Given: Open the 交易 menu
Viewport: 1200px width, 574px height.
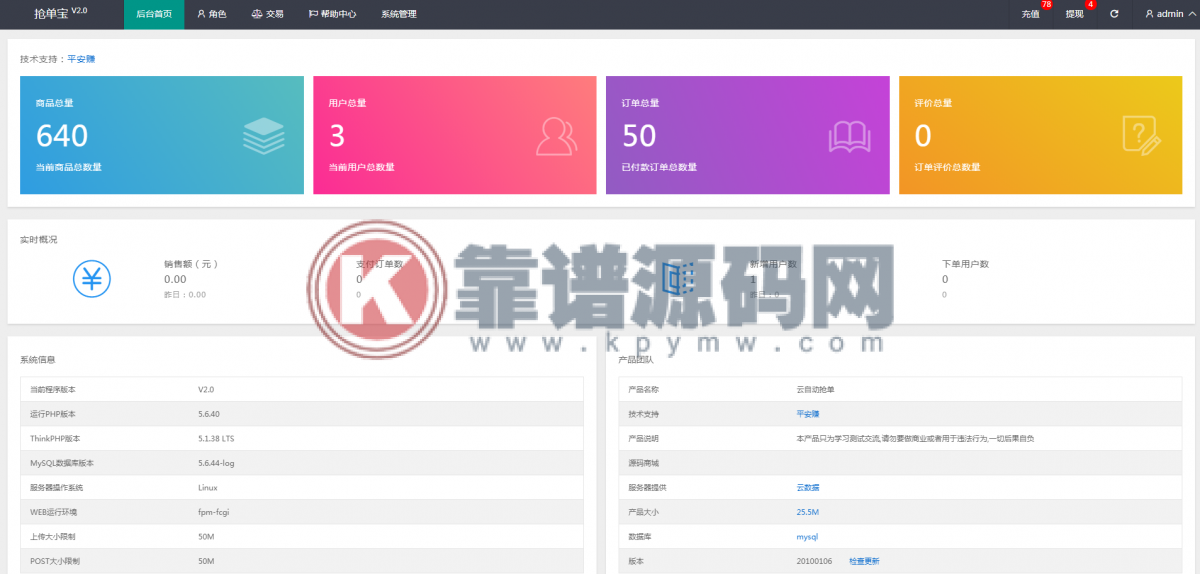Looking at the screenshot, I should click(268, 14).
